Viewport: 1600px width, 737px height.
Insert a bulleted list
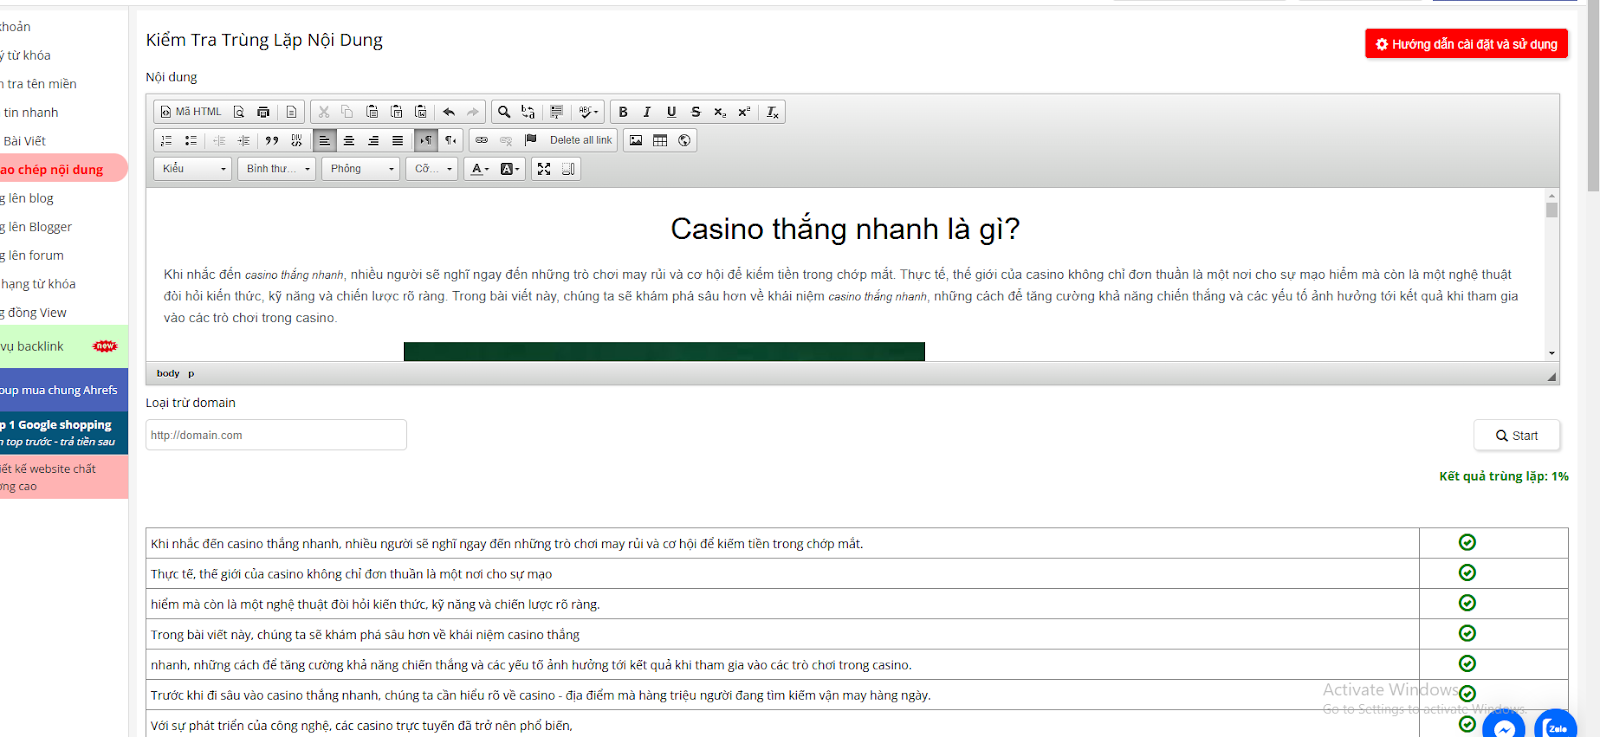pos(191,141)
